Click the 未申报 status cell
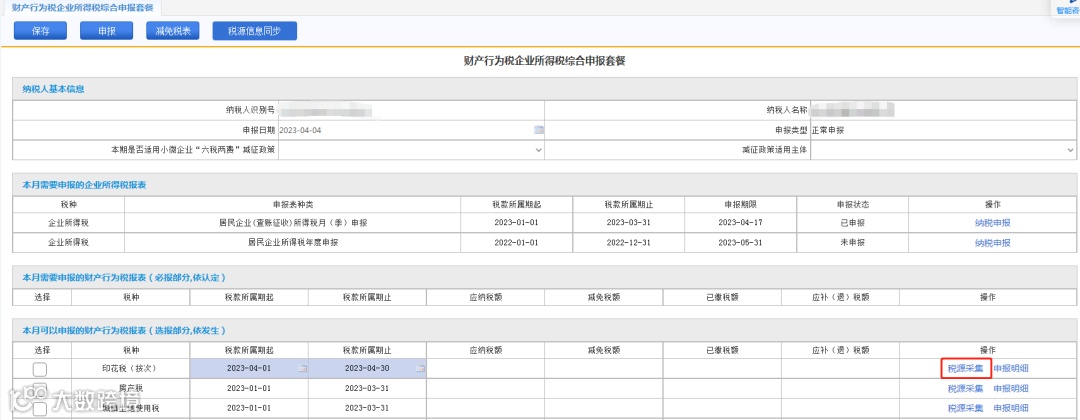The image size is (1080, 420). point(852,243)
